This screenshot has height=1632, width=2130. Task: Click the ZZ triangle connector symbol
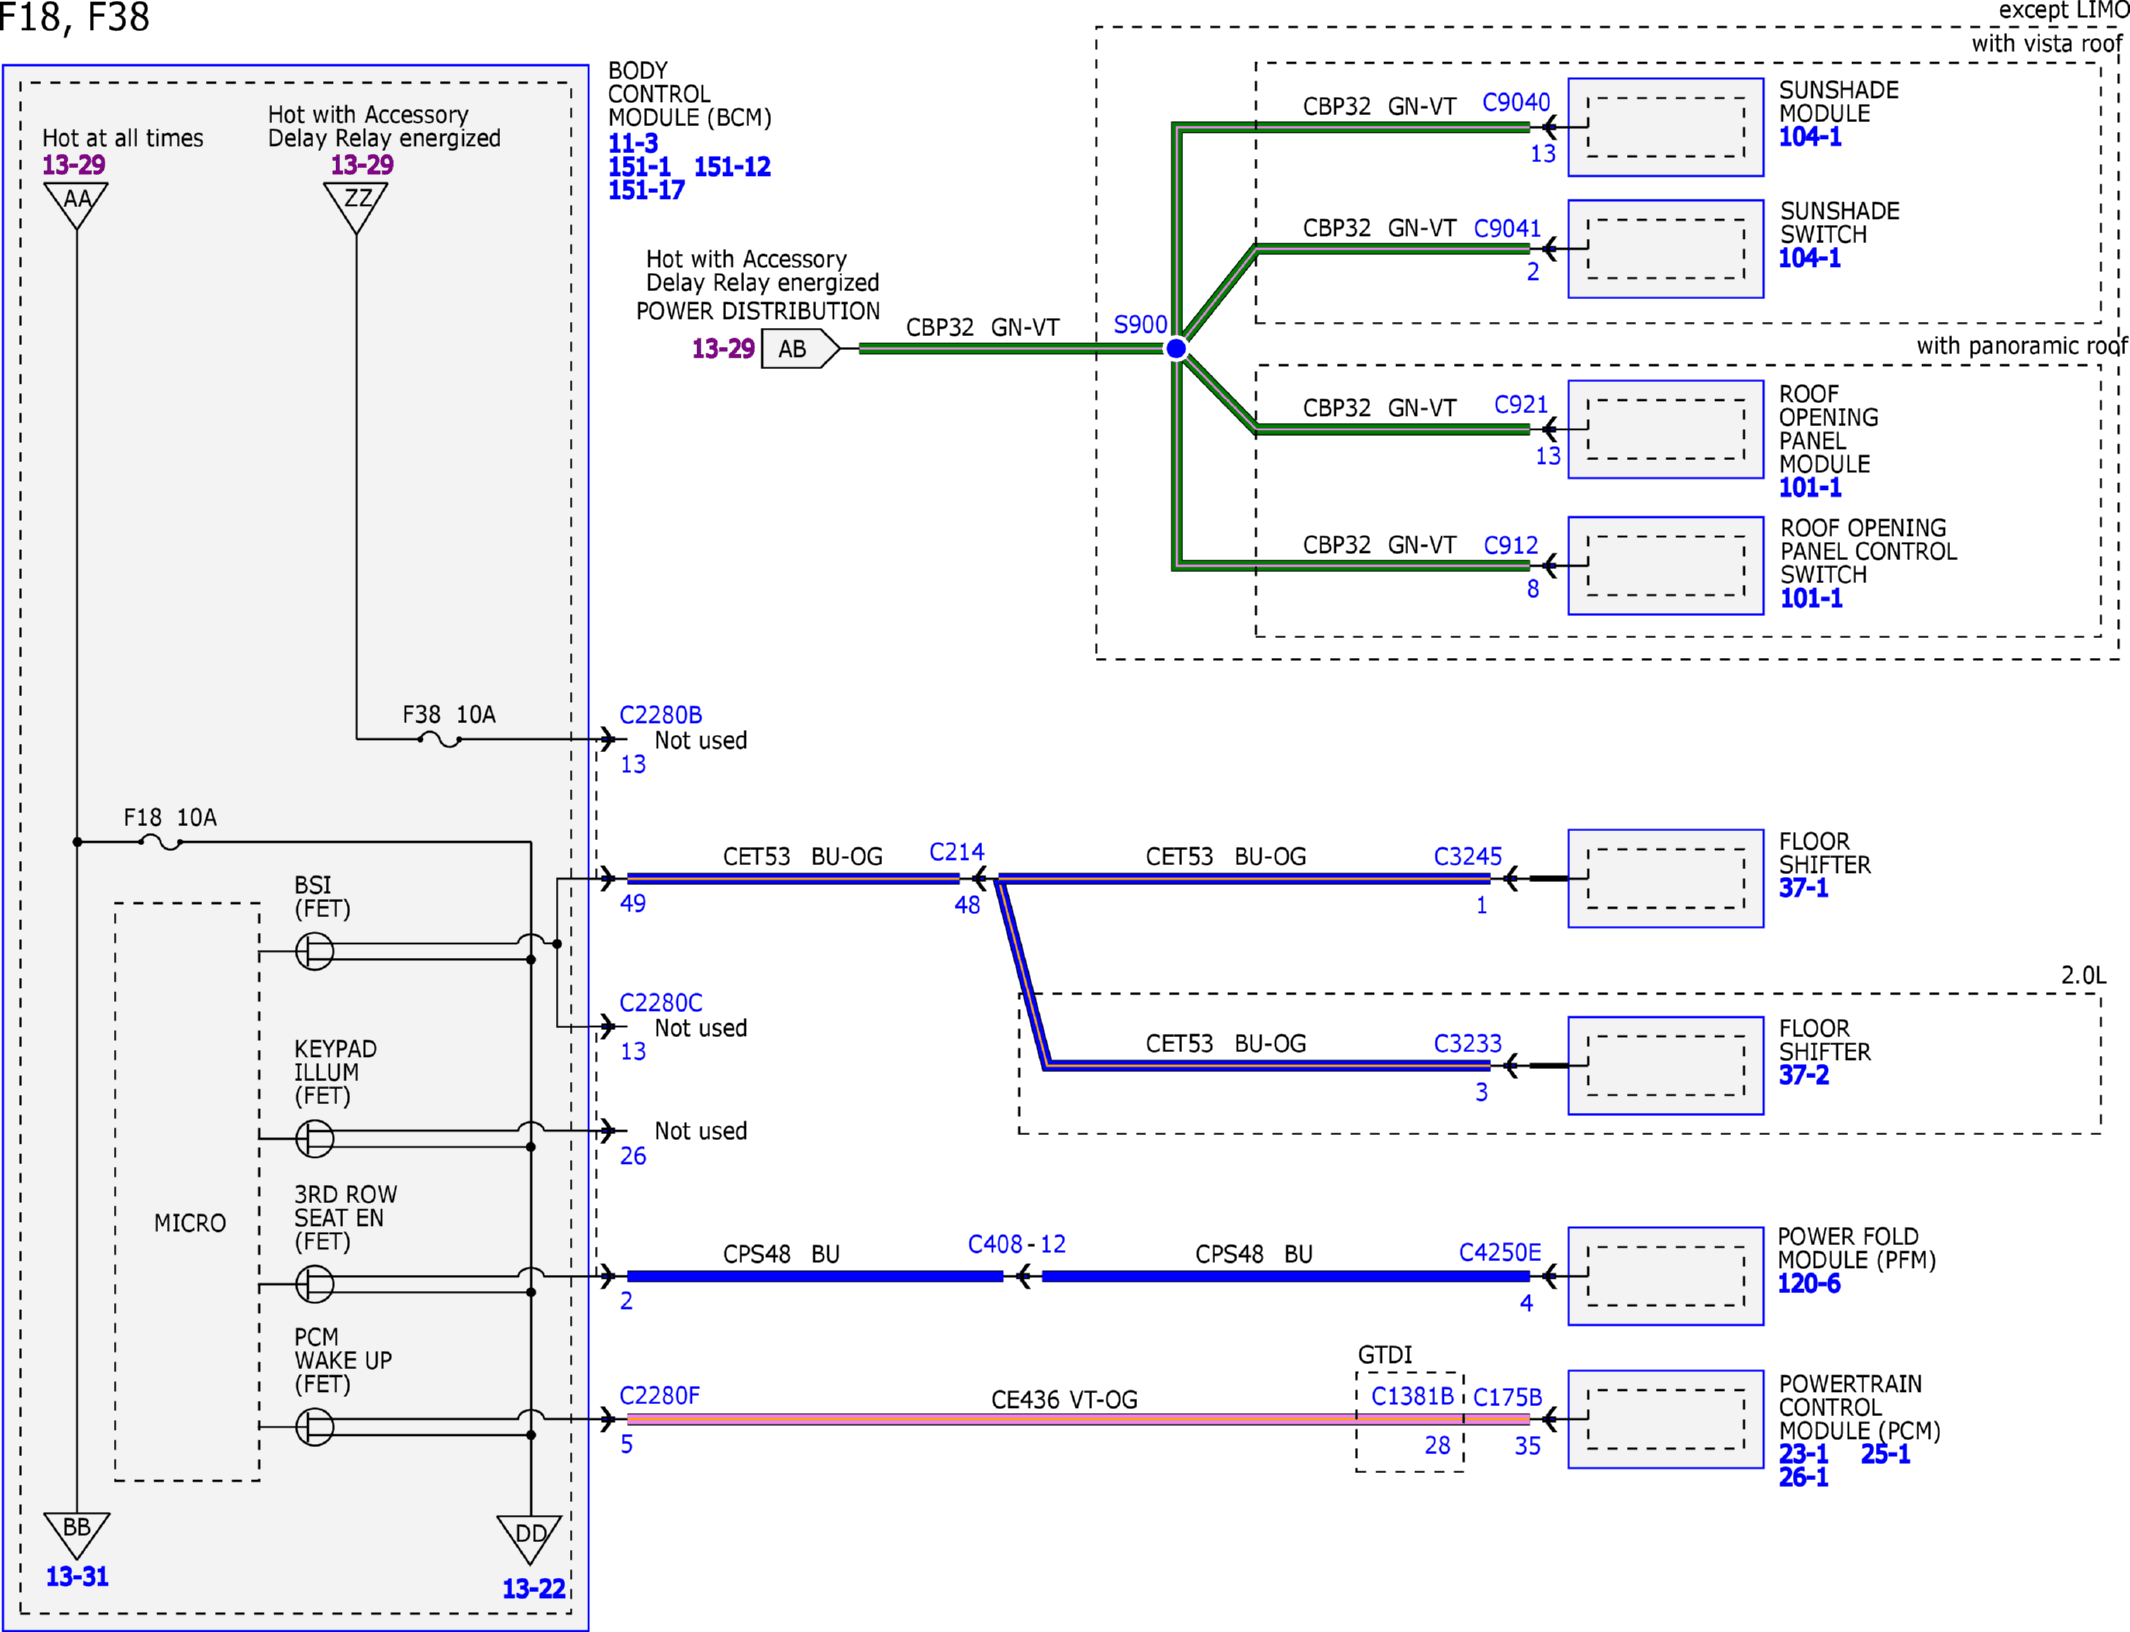(356, 207)
